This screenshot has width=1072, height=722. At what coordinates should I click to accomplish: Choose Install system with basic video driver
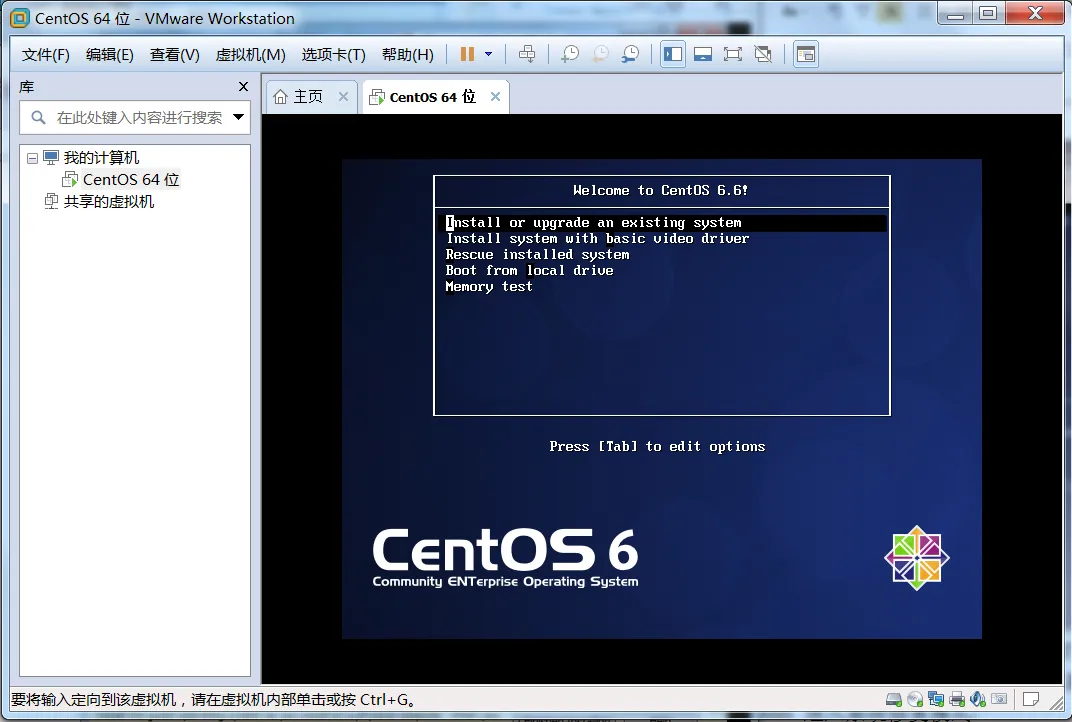[x=598, y=239]
